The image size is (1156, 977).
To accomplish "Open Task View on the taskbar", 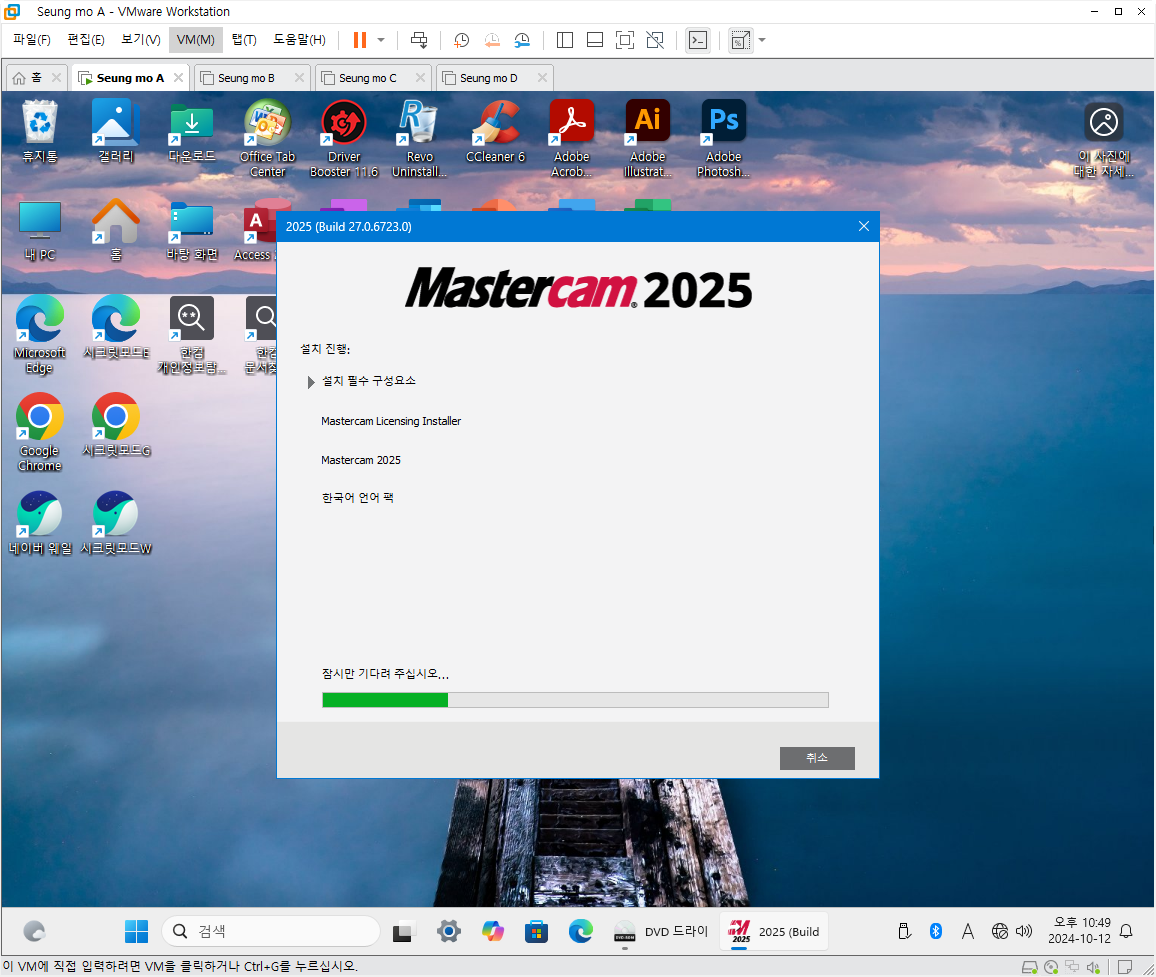I will pyautogui.click(x=403, y=932).
